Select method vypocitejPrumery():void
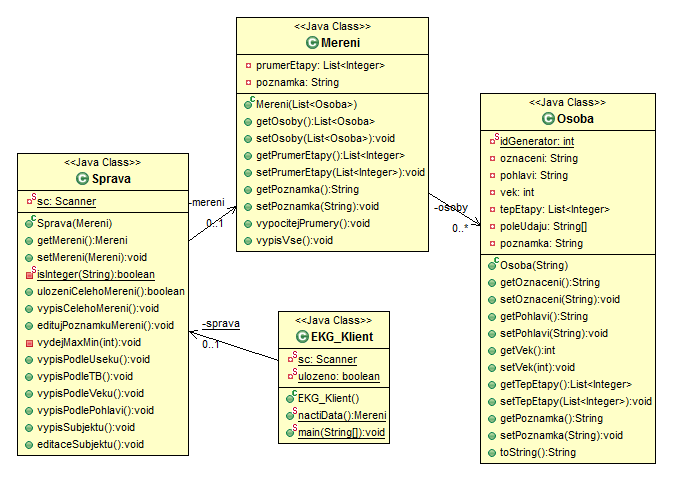Viewport: 673px width, 480px height. 313,224
